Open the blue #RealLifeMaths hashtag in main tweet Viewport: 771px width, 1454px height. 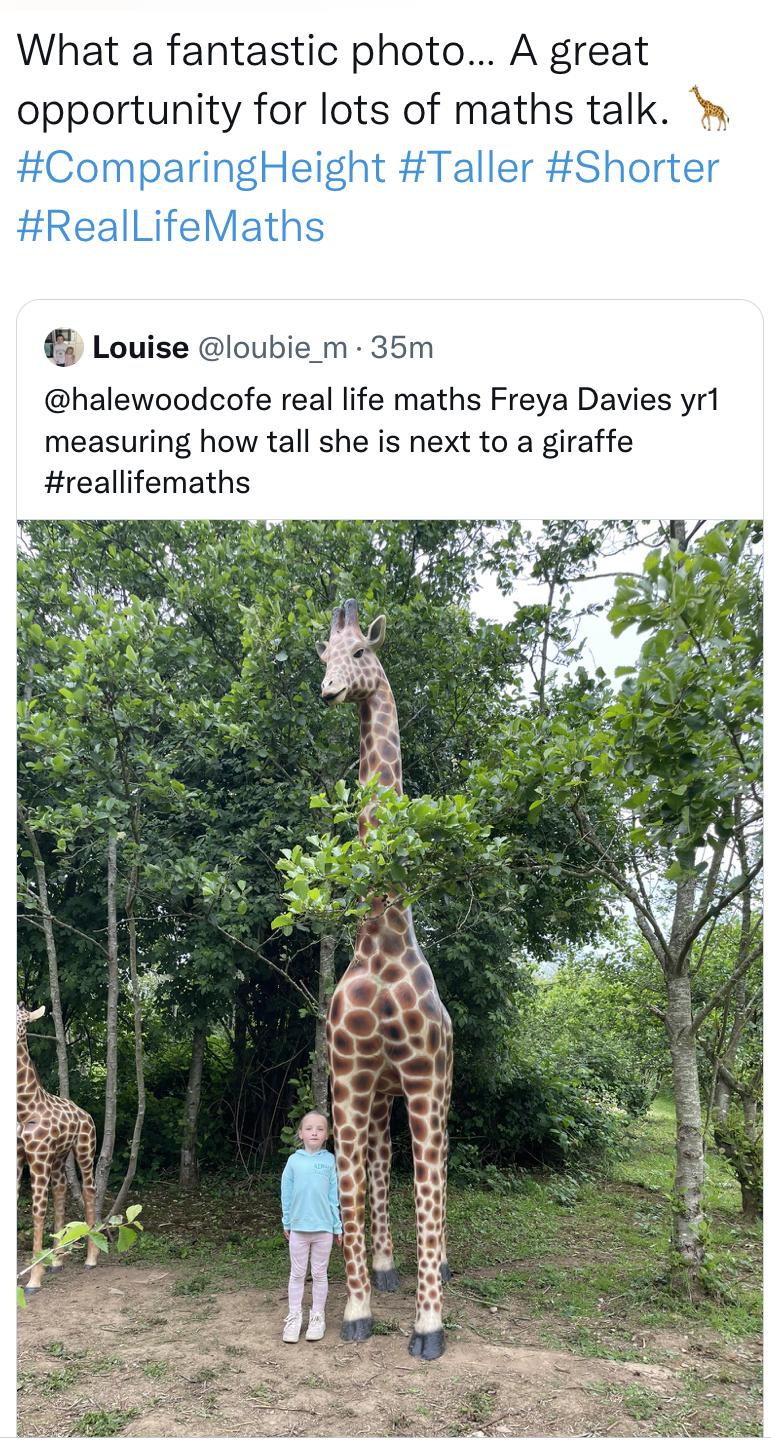point(171,225)
